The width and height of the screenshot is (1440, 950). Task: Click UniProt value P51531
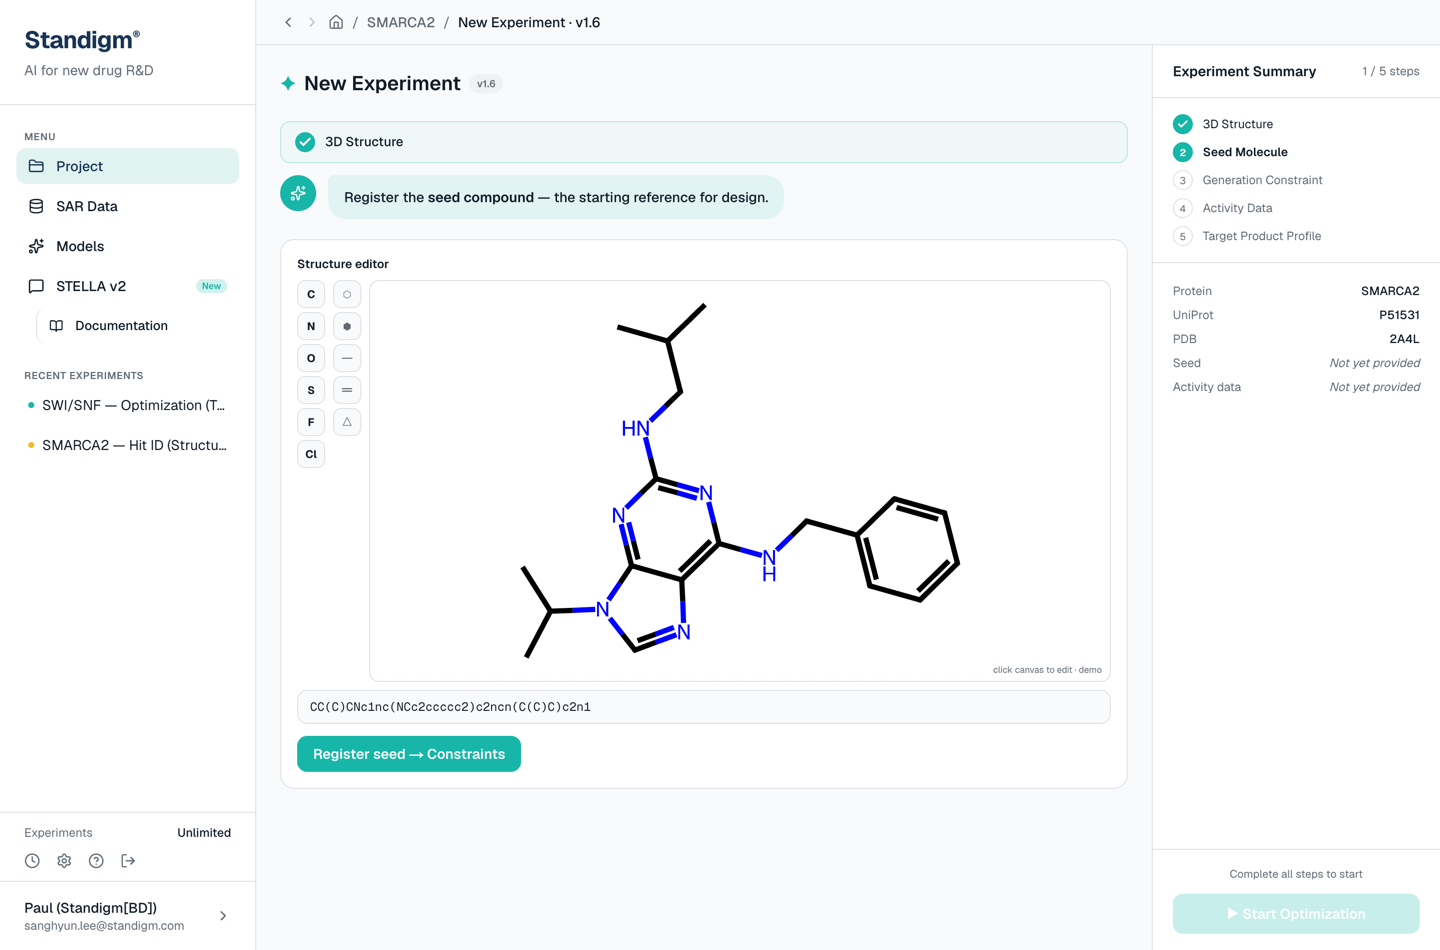coord(1399,315)
